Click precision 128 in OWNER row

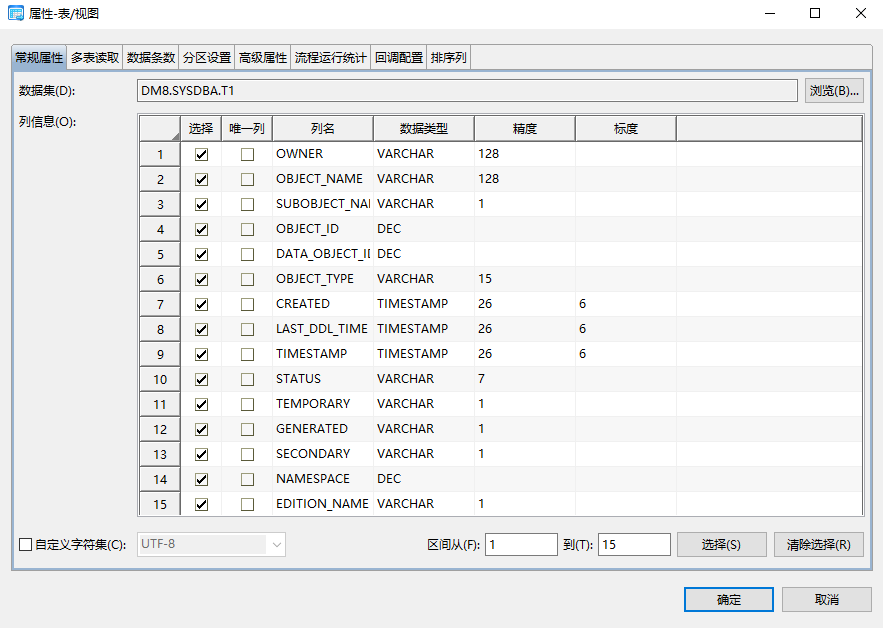click(x=525, y=154)
